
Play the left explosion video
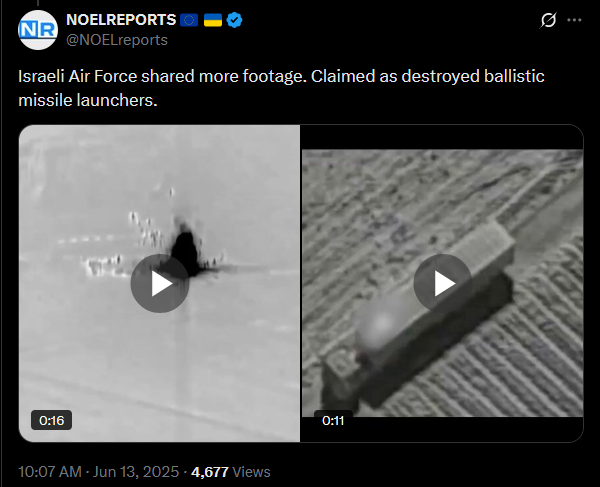[160, 283]
